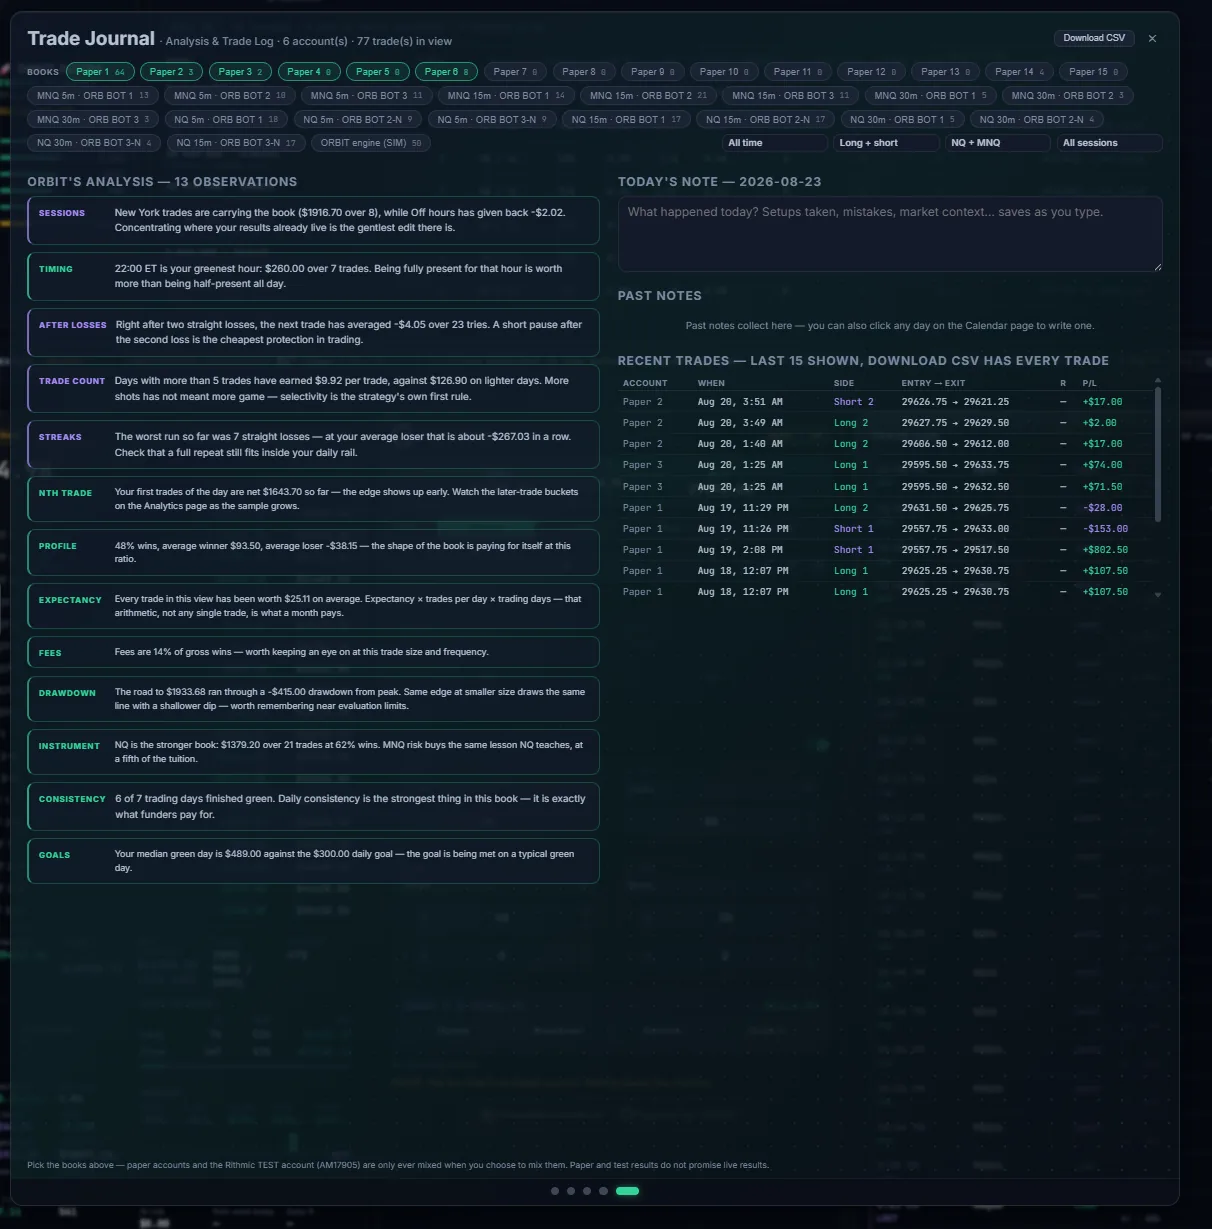Open the EXPECTANCY observation card

[x=313, y=606]
